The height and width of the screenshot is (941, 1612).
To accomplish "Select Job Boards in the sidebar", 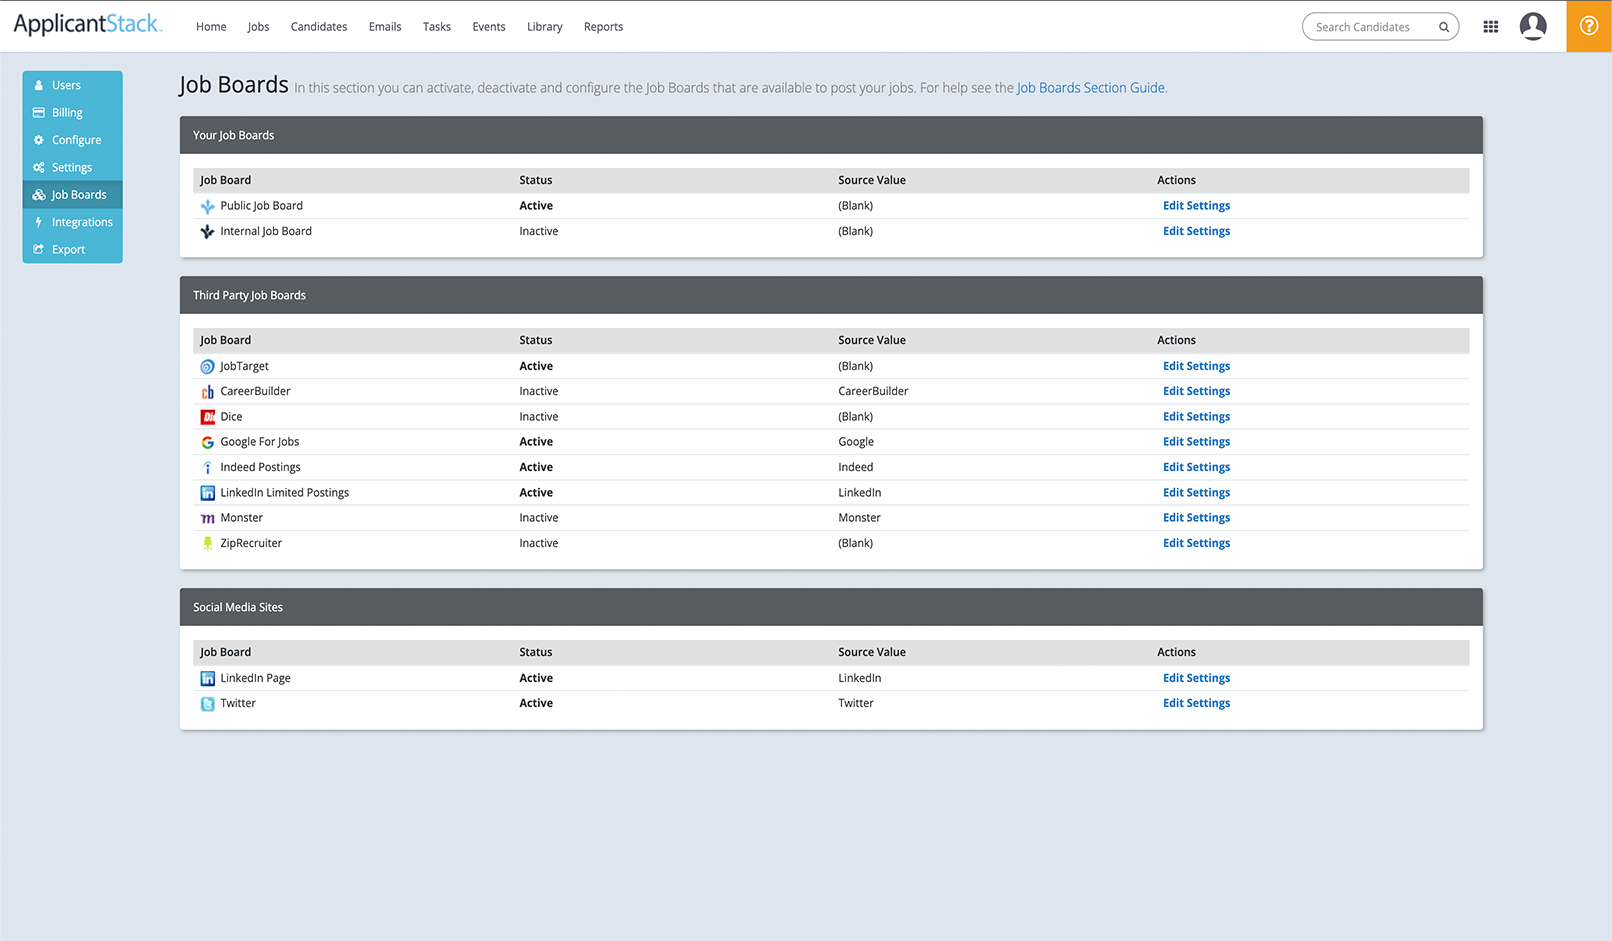I will coord(72,195).
